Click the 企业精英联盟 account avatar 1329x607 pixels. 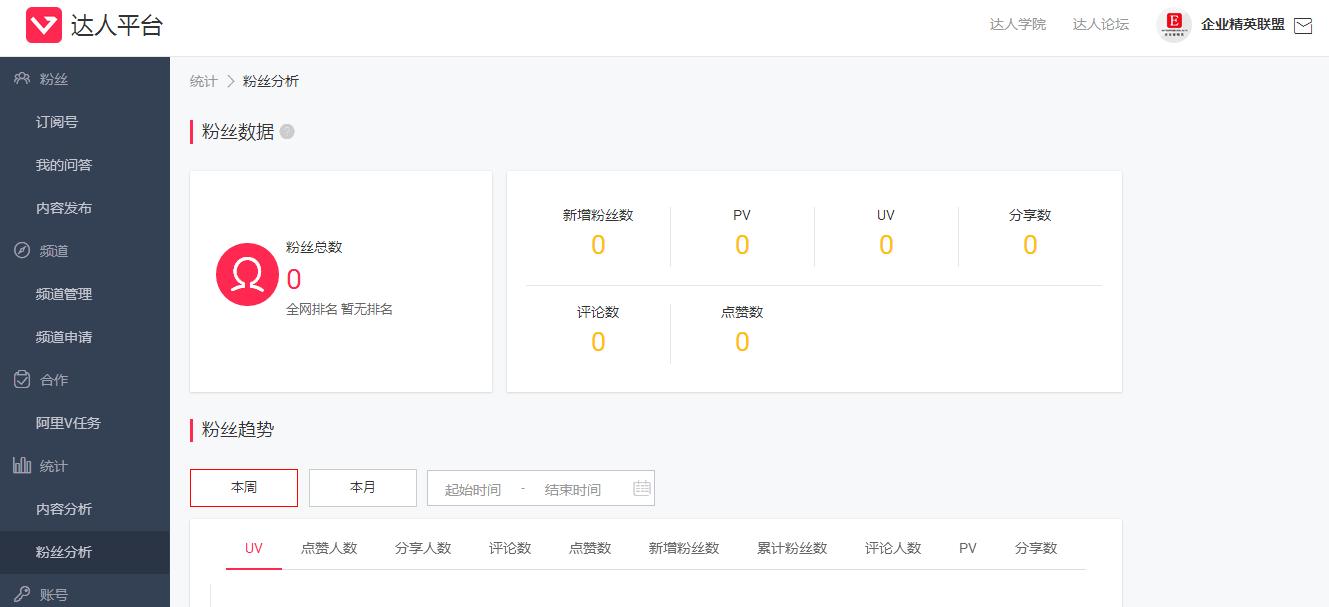pos(1172,25)
